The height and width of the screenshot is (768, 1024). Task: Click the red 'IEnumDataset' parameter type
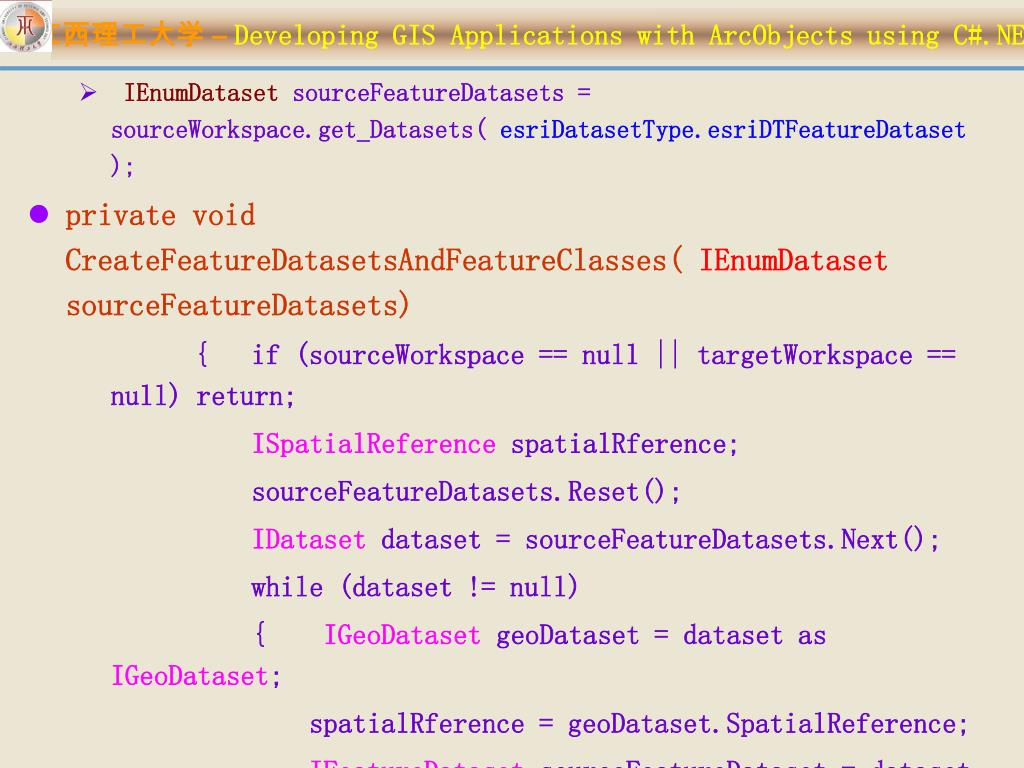pos(793,261)
